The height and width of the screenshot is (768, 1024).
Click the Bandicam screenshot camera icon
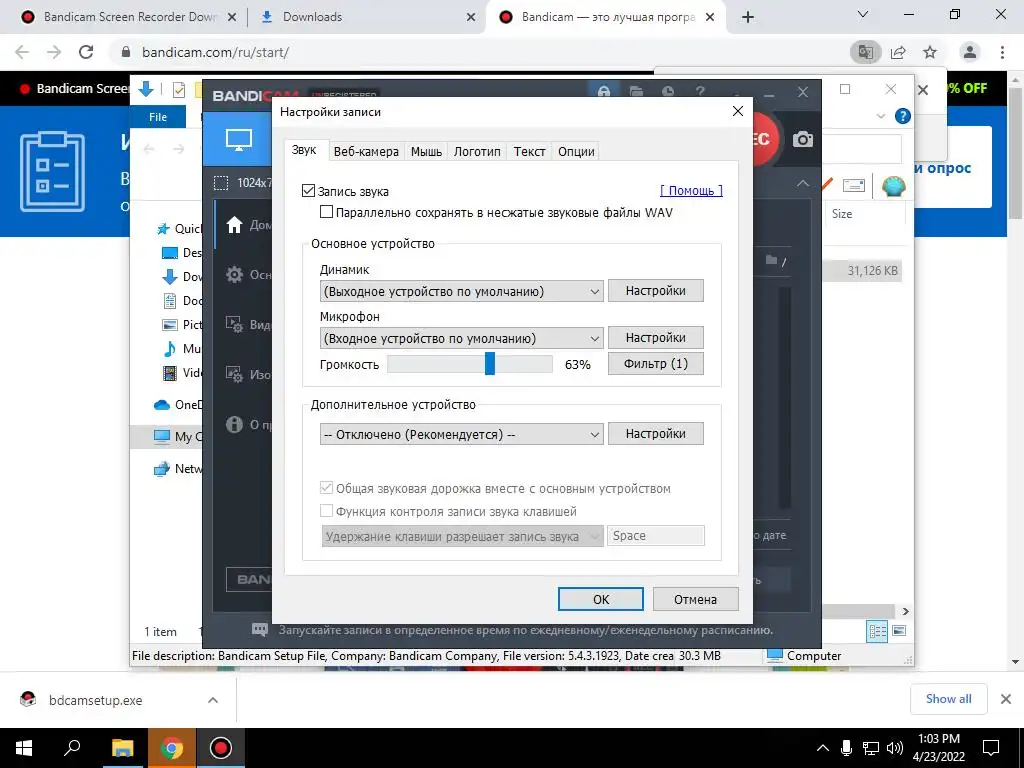click(x=803, y=139)
